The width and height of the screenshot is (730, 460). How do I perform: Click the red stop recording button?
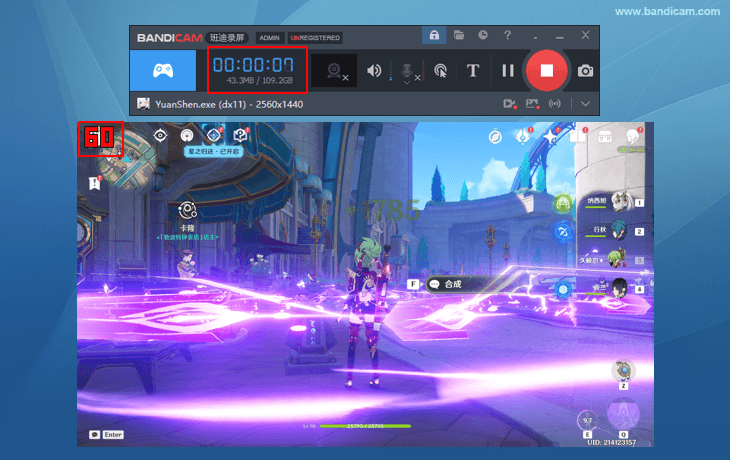point(546,71)
